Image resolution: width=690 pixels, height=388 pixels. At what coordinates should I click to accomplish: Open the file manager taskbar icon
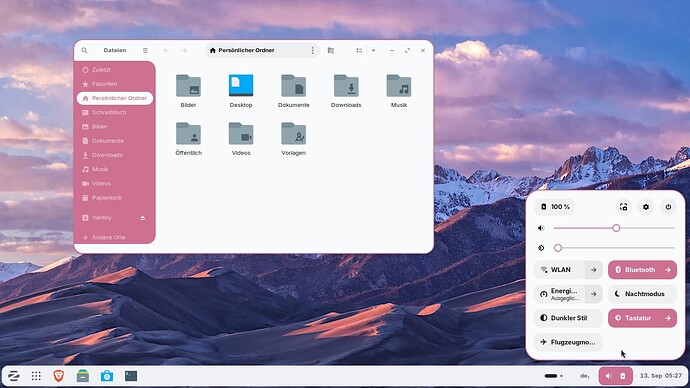83,376
